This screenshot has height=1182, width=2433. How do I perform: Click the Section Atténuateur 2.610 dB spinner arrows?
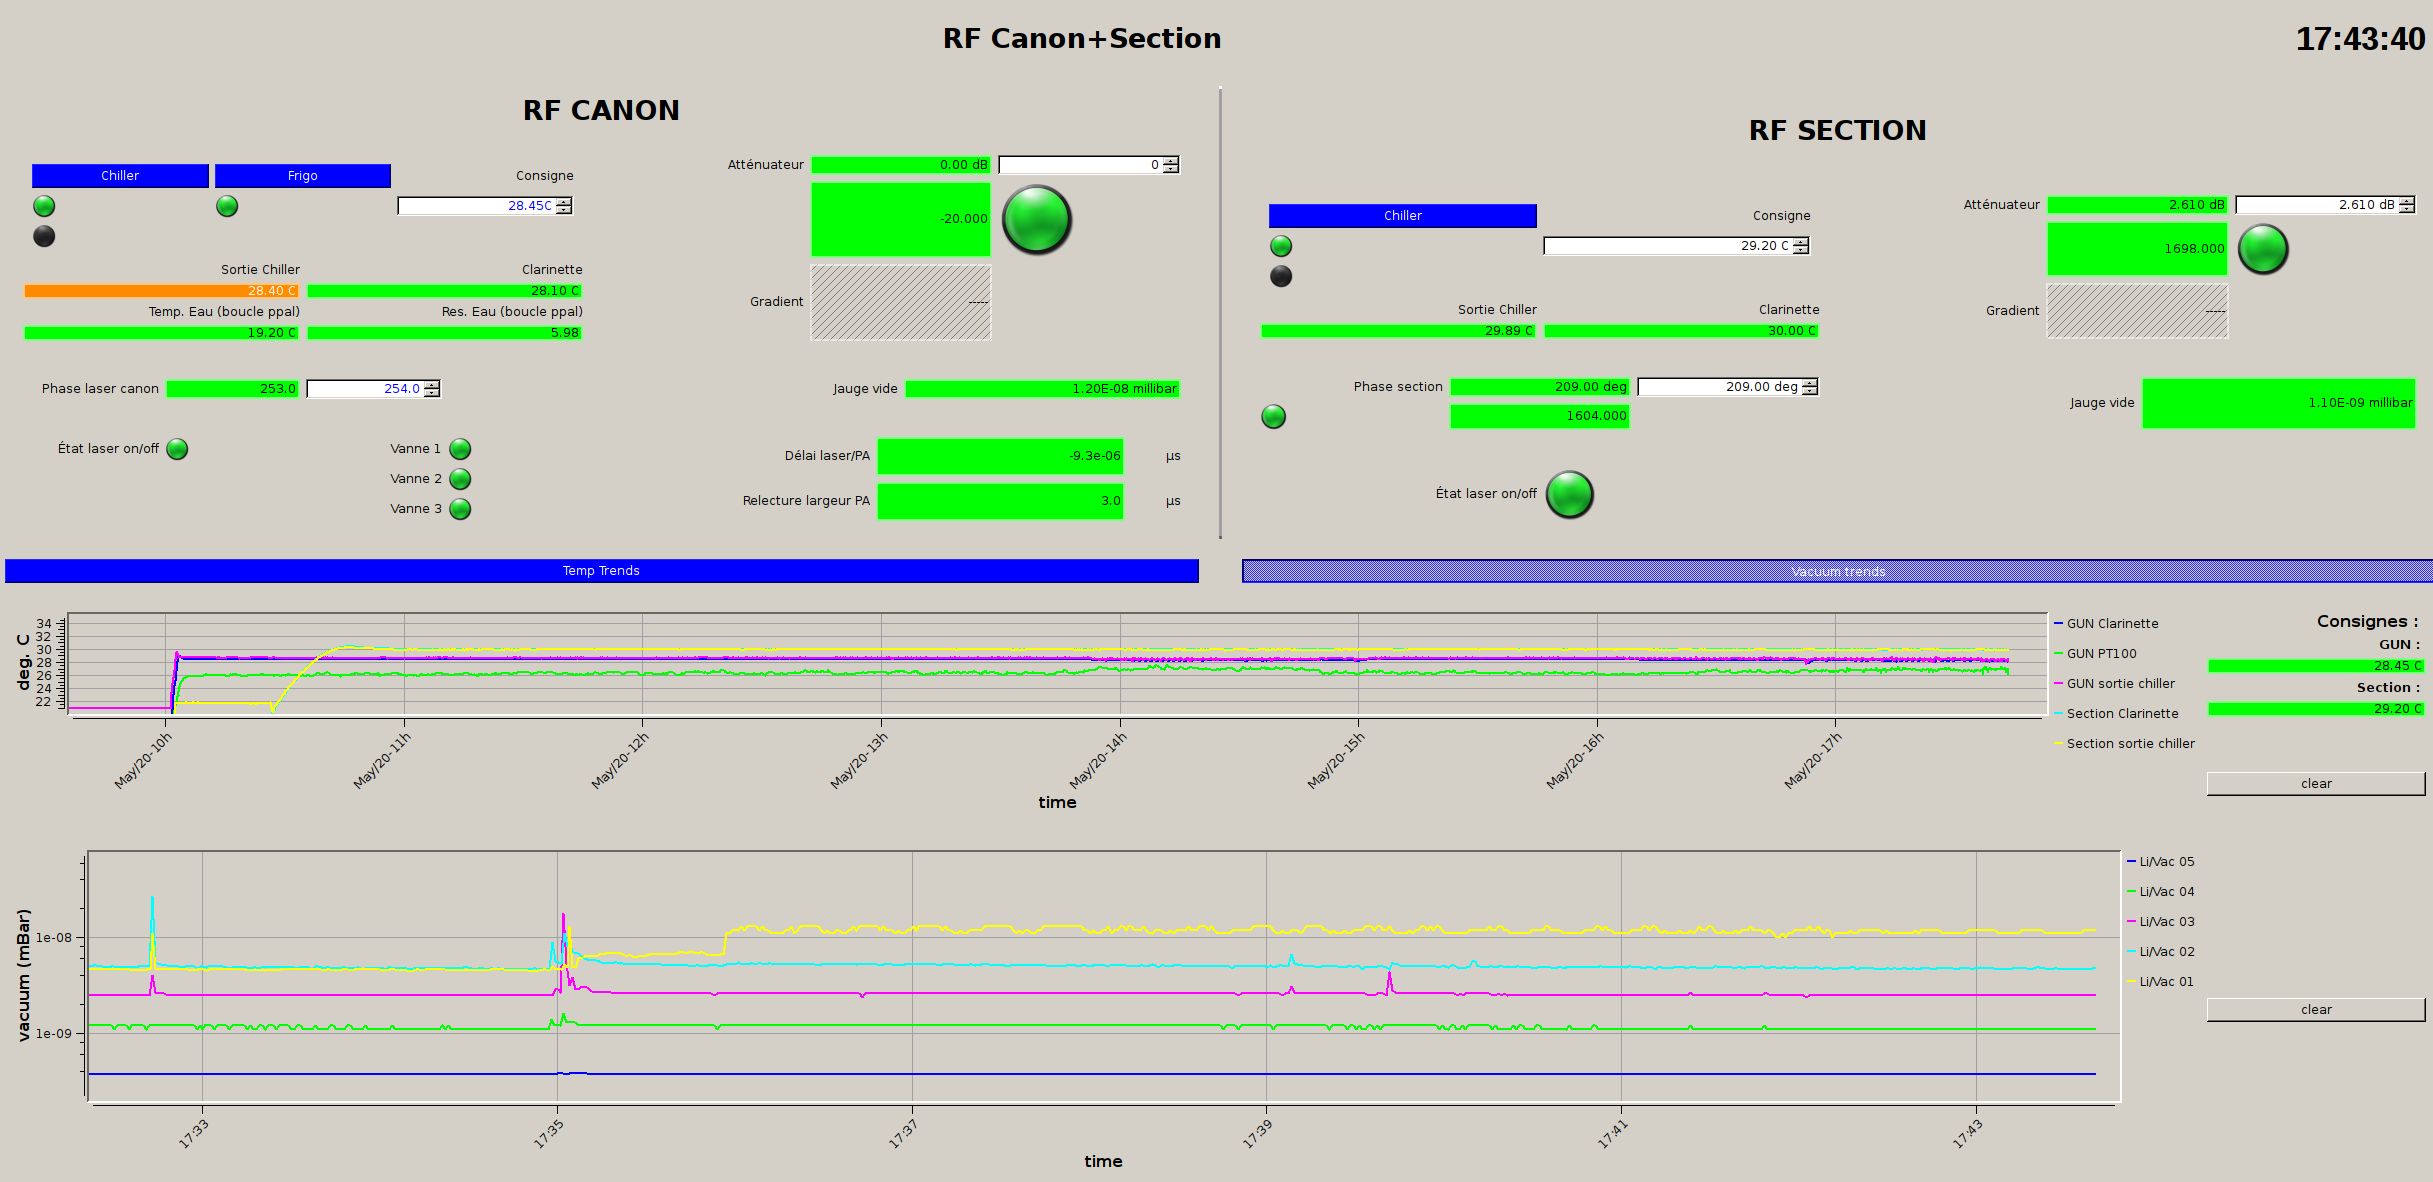pyautogui.click(x=2407, y=205)
